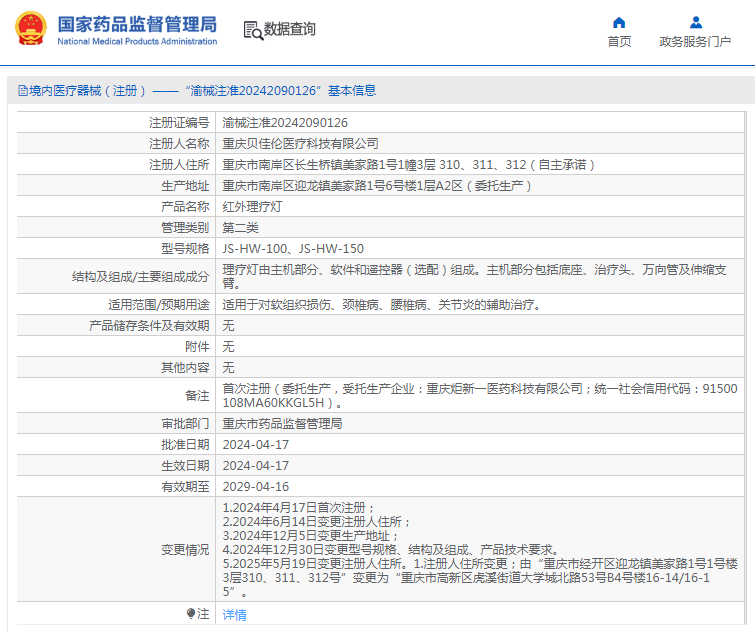The width and height of the screenshot is (755, 632).
Task: Select product name 红外理疗灯
Action: [x=252, y=206]
